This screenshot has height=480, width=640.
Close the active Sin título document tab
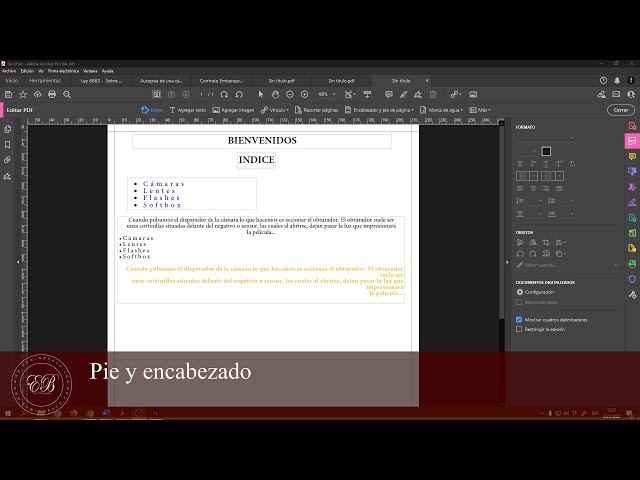point(427,80)
